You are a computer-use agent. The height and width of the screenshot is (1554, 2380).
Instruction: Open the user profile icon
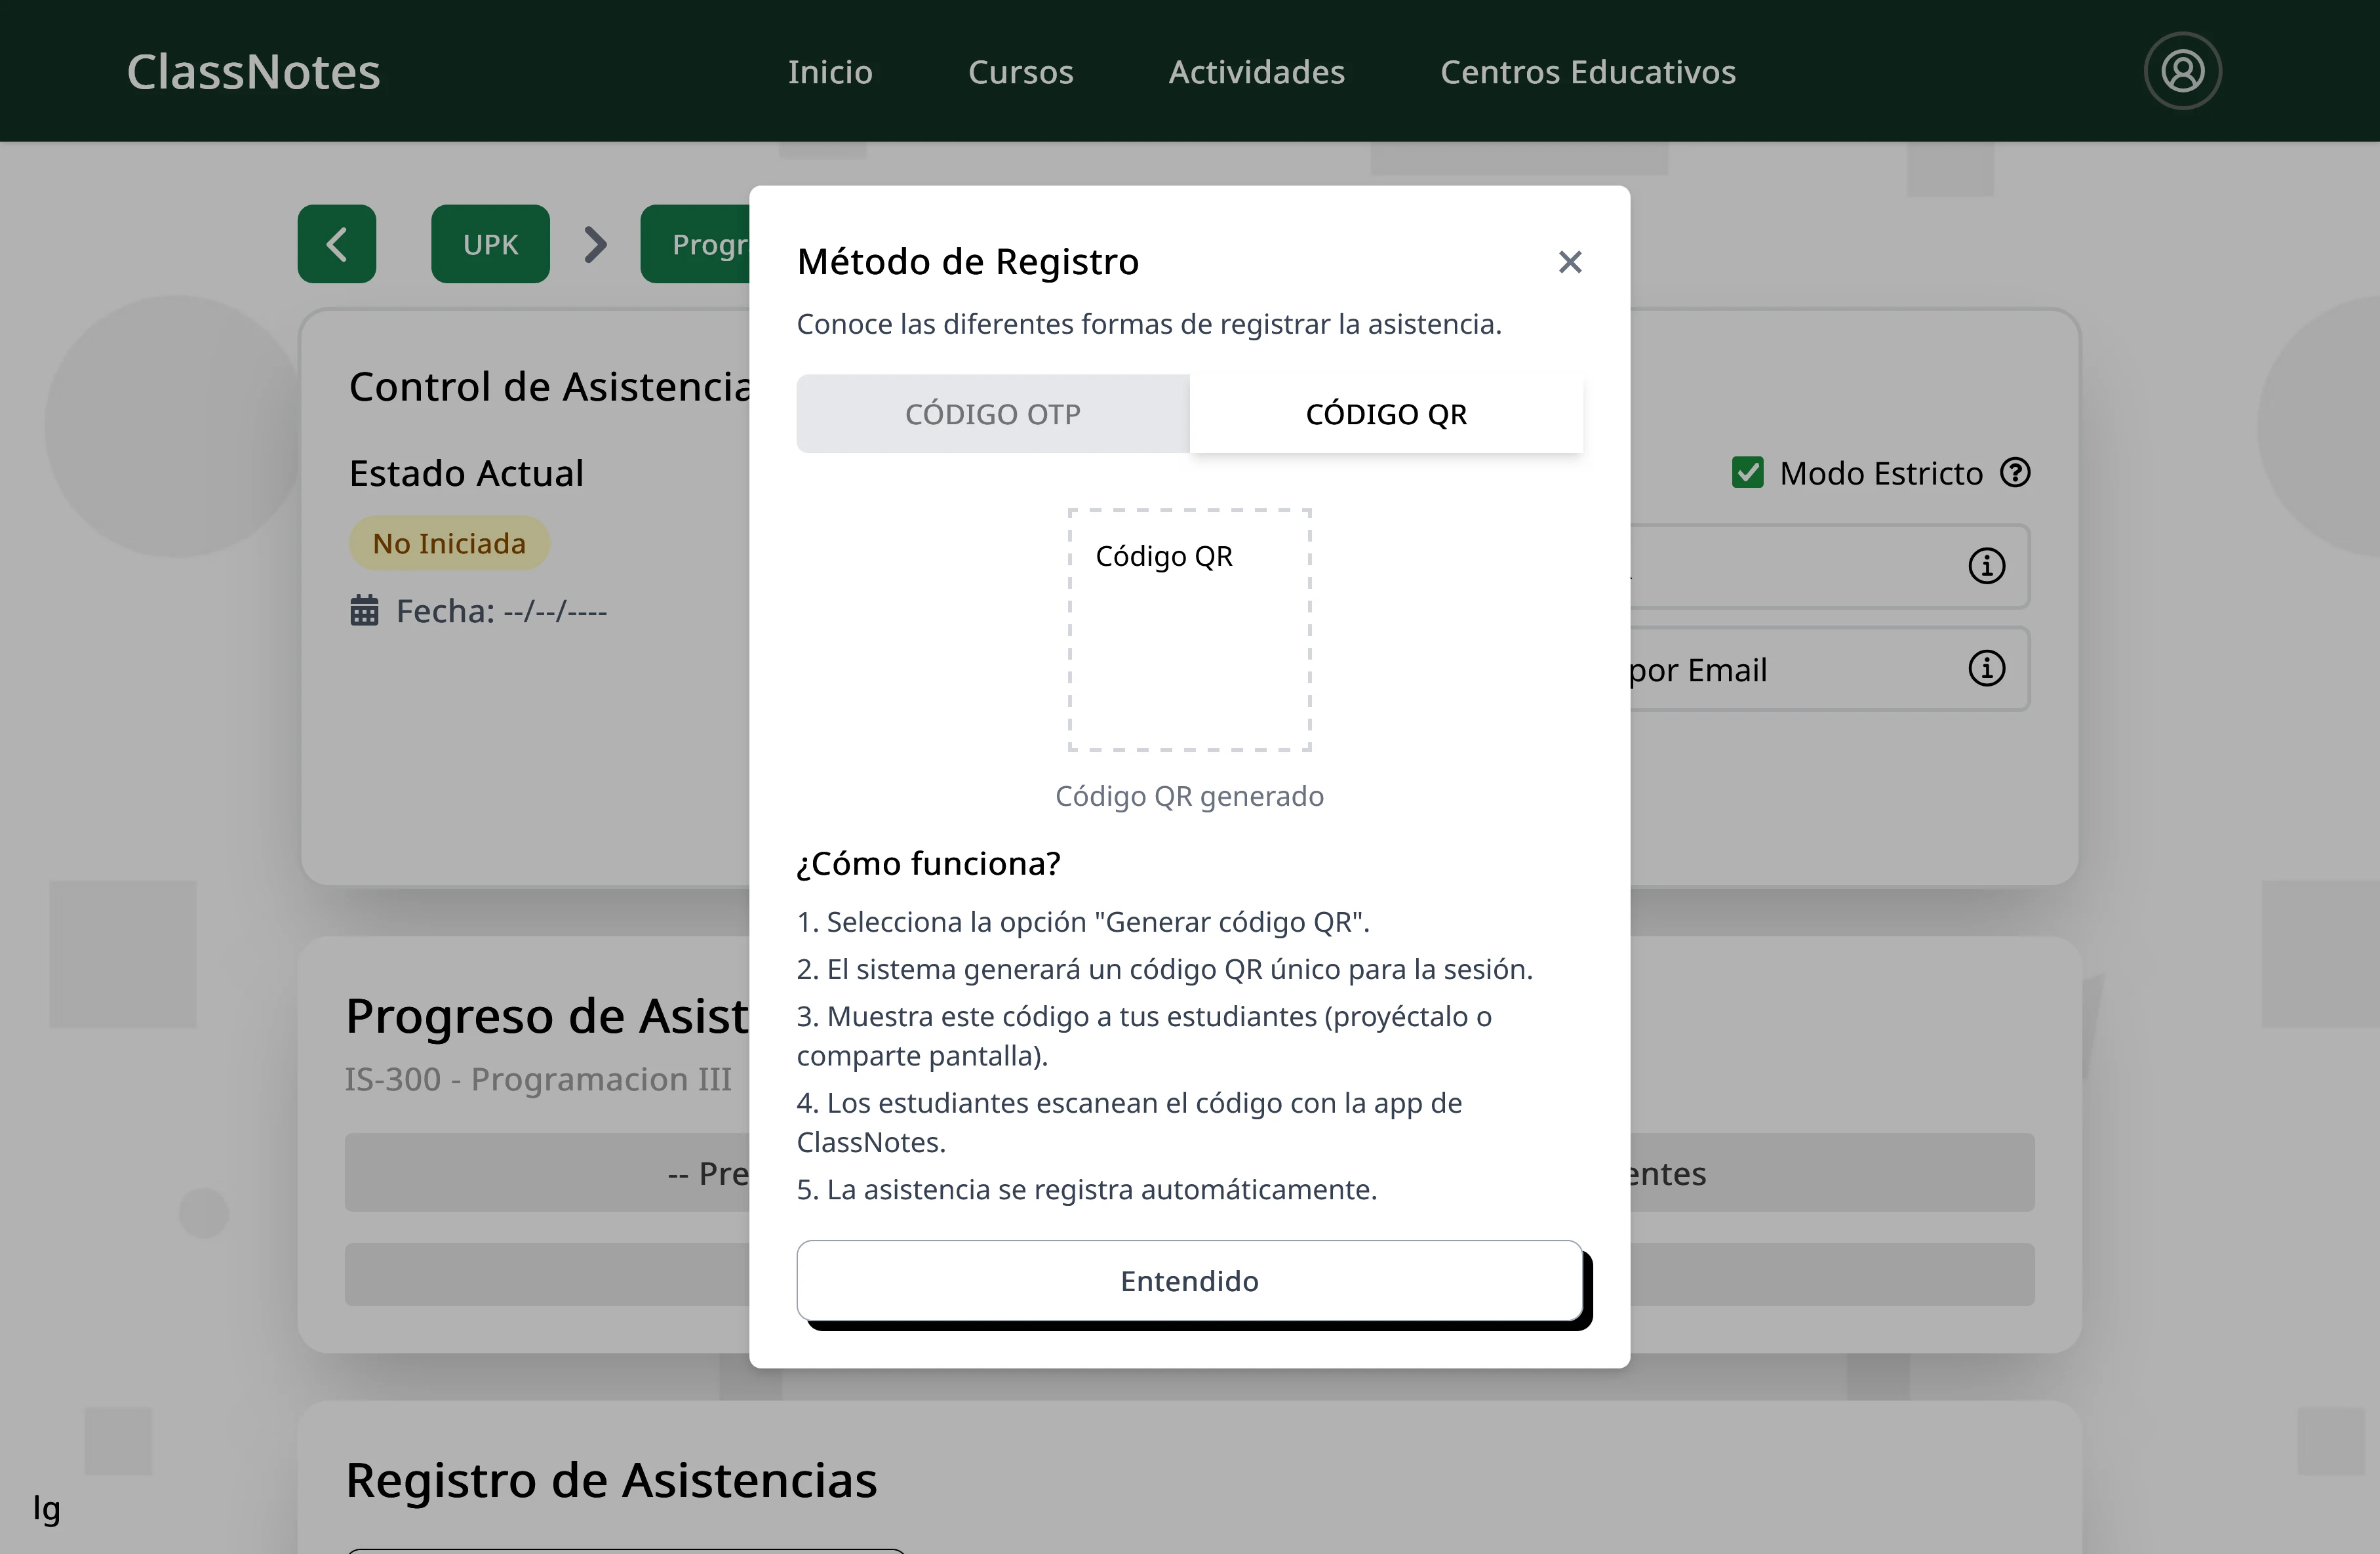(2183, 70)
